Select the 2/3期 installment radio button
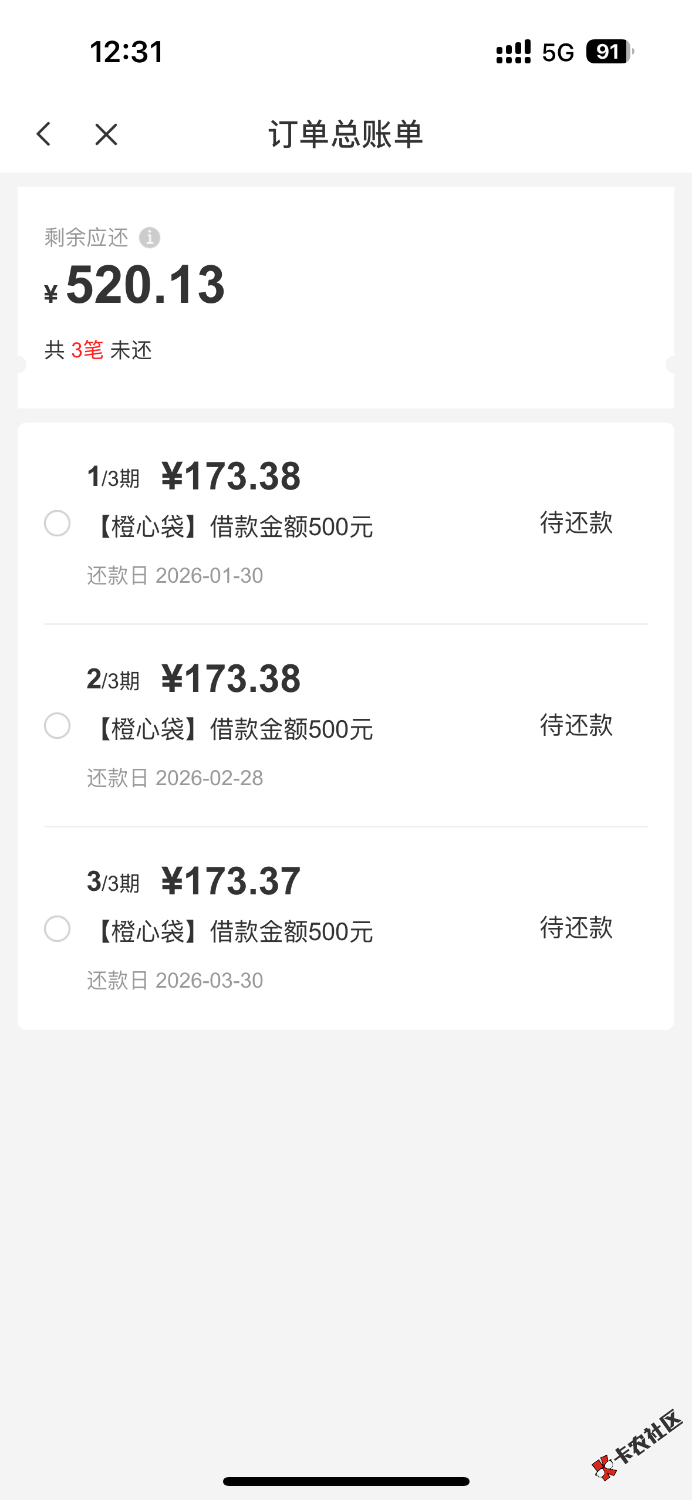Viewport: 692px width, 1500px height. click(x=57, y=725)
